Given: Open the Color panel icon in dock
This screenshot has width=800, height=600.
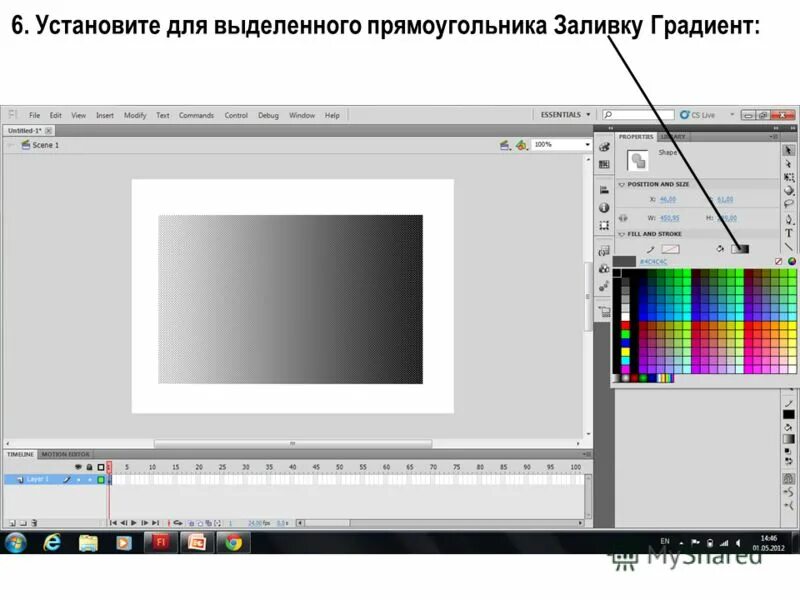Looking at the screenshot, I should (604, 147).
